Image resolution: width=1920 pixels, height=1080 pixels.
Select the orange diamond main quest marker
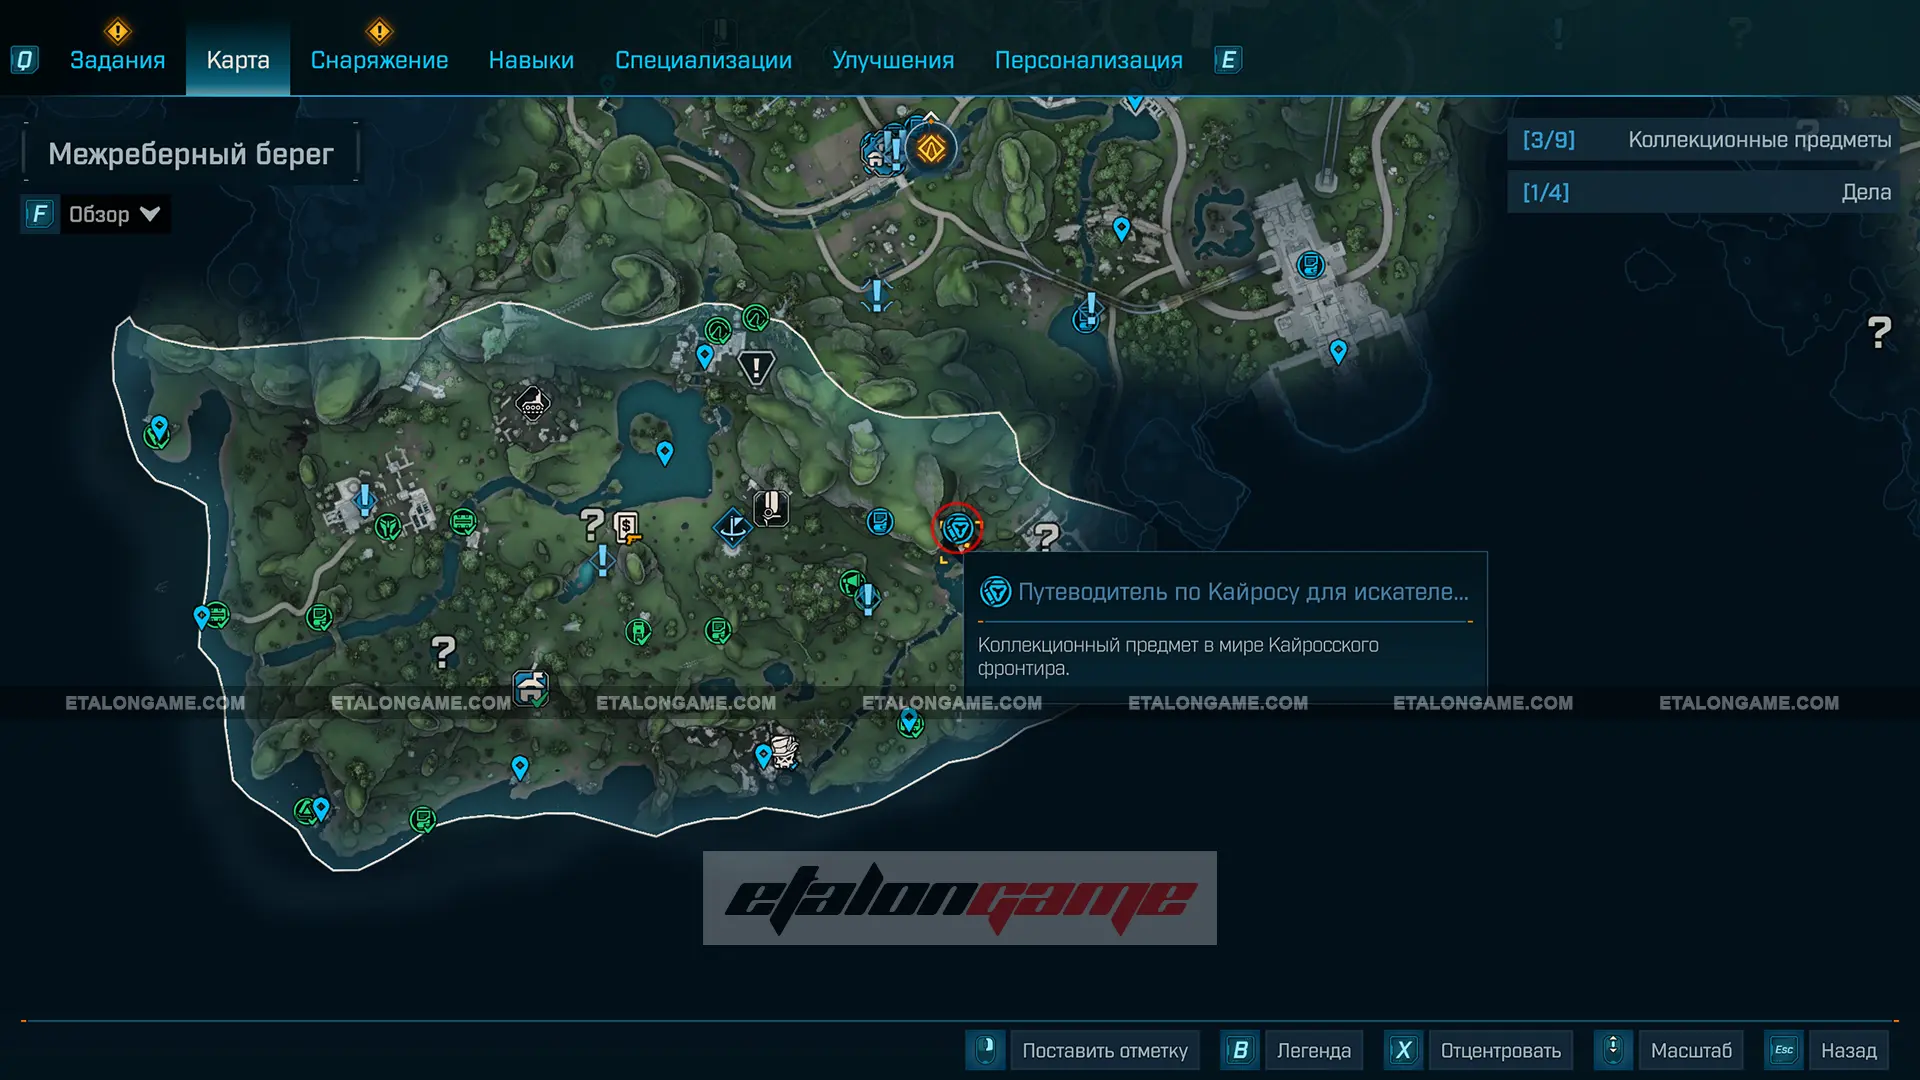(x=931, y=150)
